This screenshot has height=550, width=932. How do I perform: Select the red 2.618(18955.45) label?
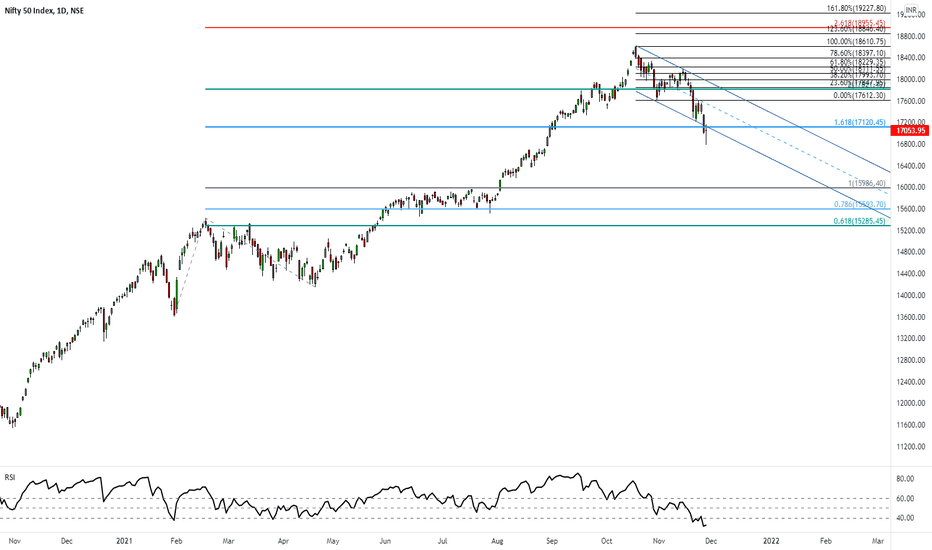click(x=859, y=23)
